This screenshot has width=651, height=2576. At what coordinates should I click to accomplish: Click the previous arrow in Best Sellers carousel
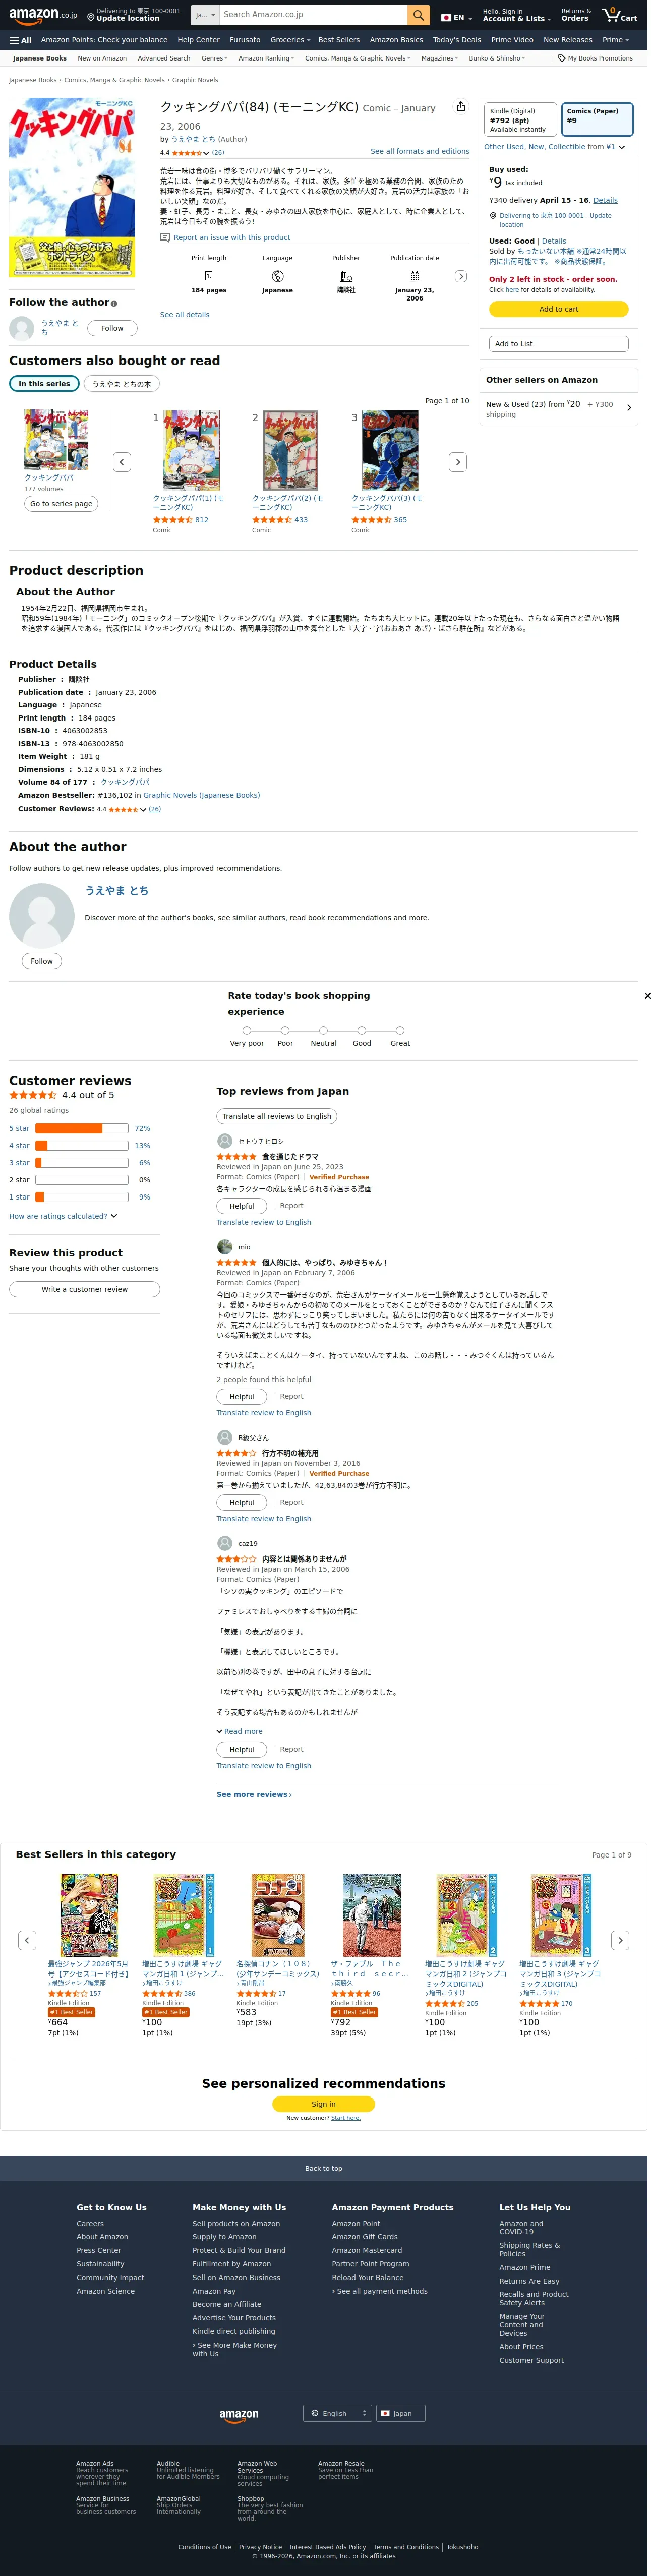click(27, 1940)
